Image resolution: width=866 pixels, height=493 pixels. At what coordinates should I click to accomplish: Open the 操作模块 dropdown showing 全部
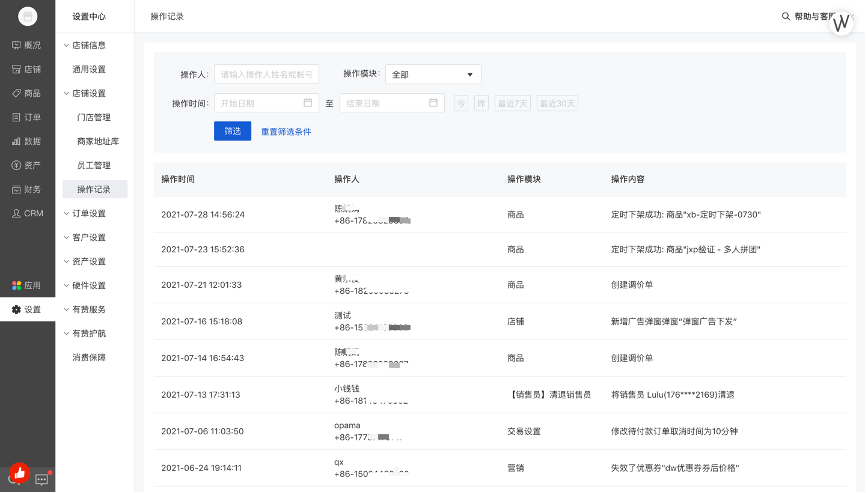(433, 75)
